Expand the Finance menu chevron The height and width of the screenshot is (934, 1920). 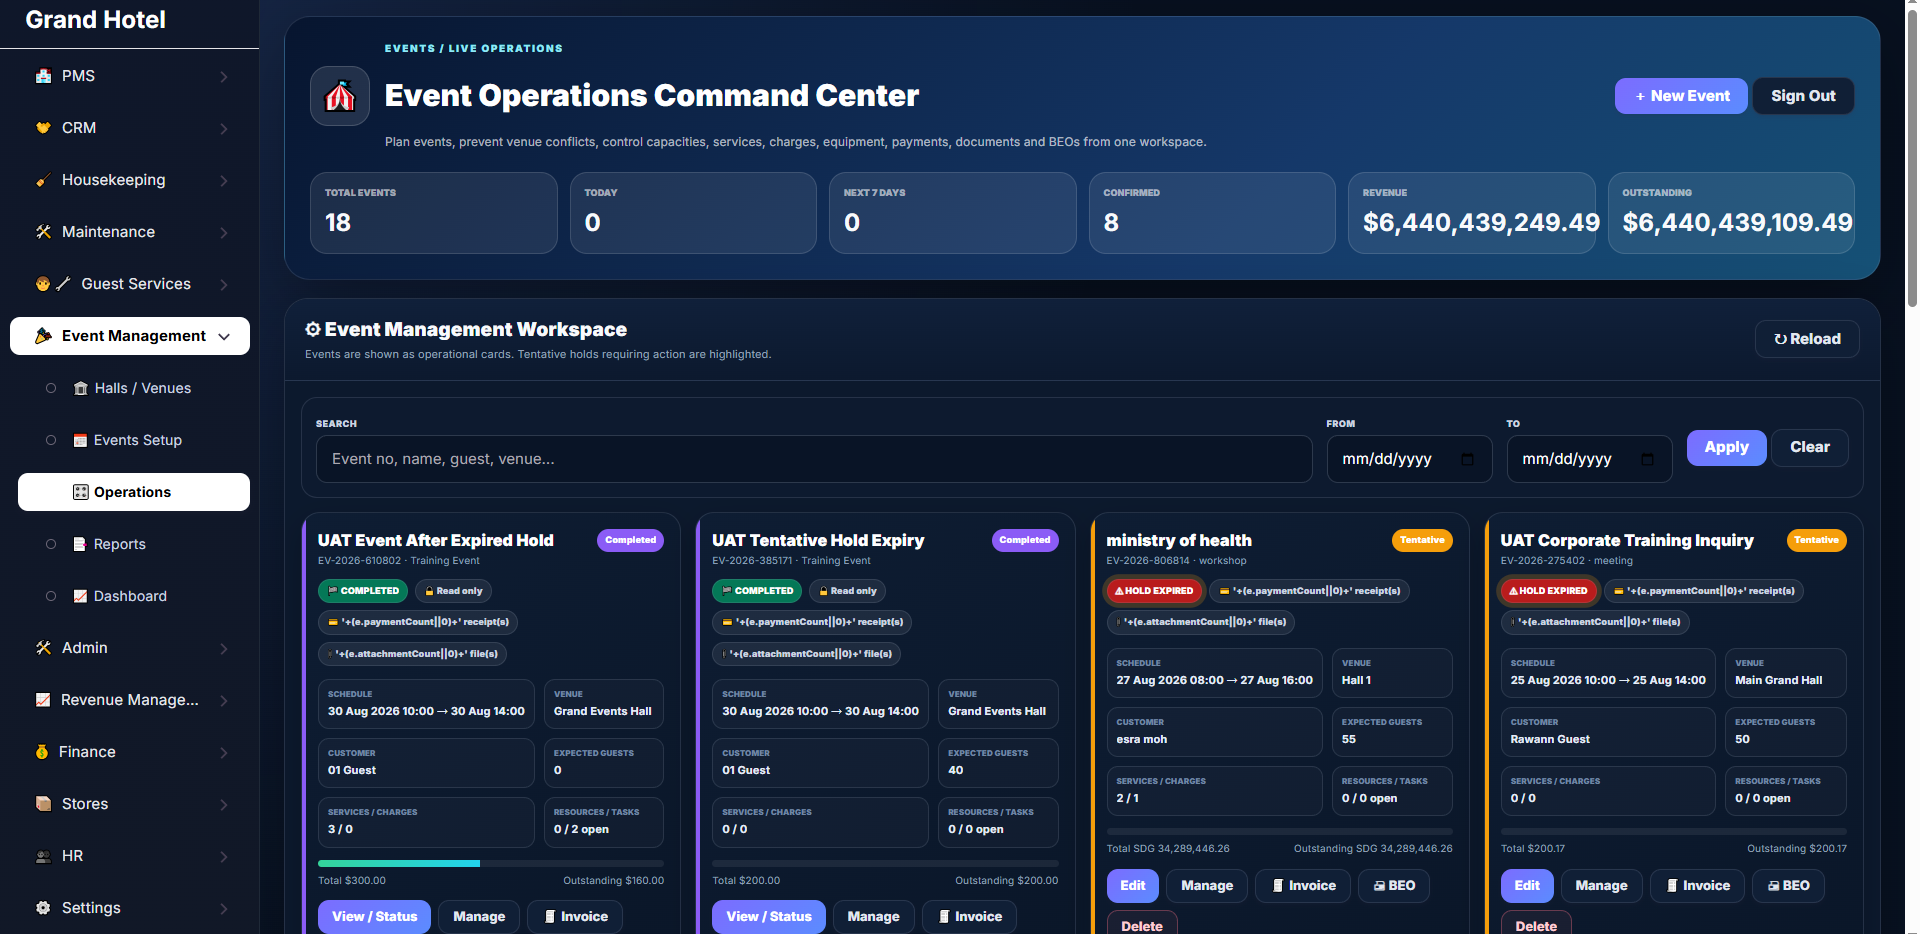224,753
